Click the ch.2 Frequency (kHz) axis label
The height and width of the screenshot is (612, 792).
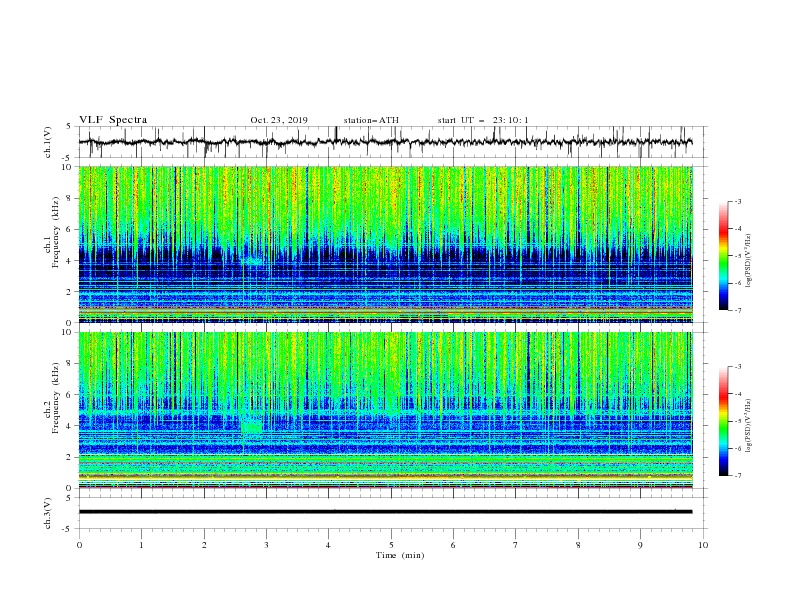point(53,397)
